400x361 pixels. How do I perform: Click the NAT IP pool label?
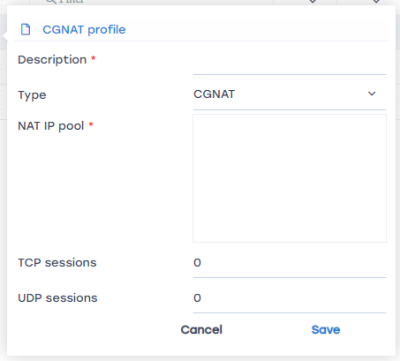pos(51,126)
